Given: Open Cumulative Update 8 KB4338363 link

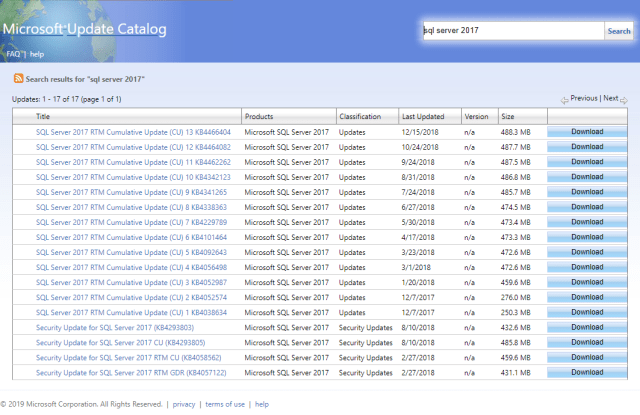Looking at the screenshot, I should [131, 207].
